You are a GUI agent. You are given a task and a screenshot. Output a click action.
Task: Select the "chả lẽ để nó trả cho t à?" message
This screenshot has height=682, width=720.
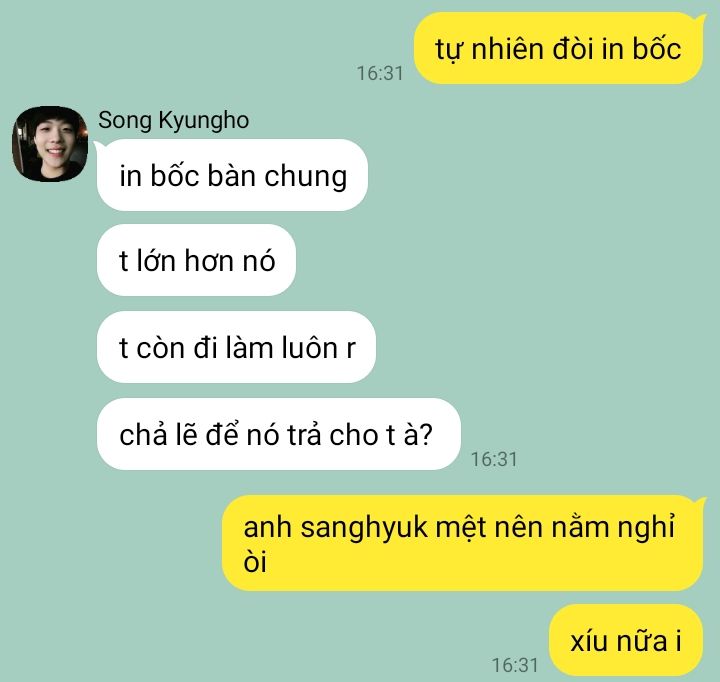tap(279, 434)
